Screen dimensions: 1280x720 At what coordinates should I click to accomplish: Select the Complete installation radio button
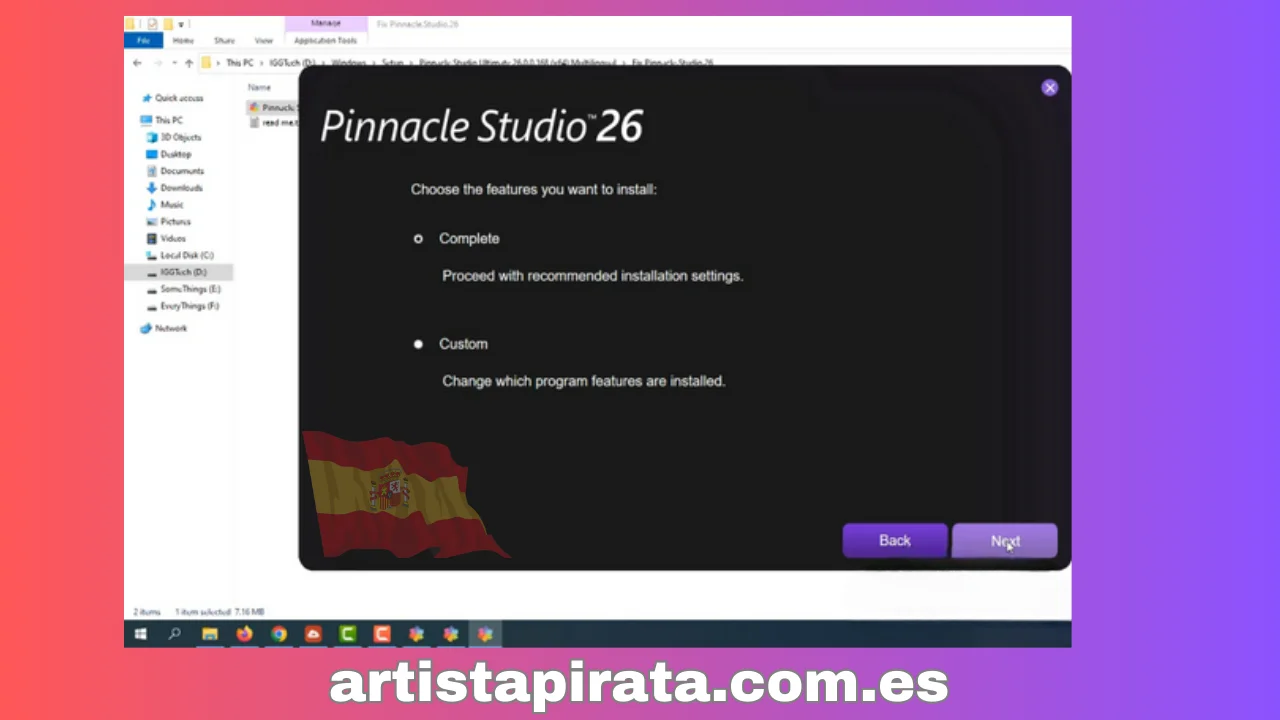(x=418, y=238)
